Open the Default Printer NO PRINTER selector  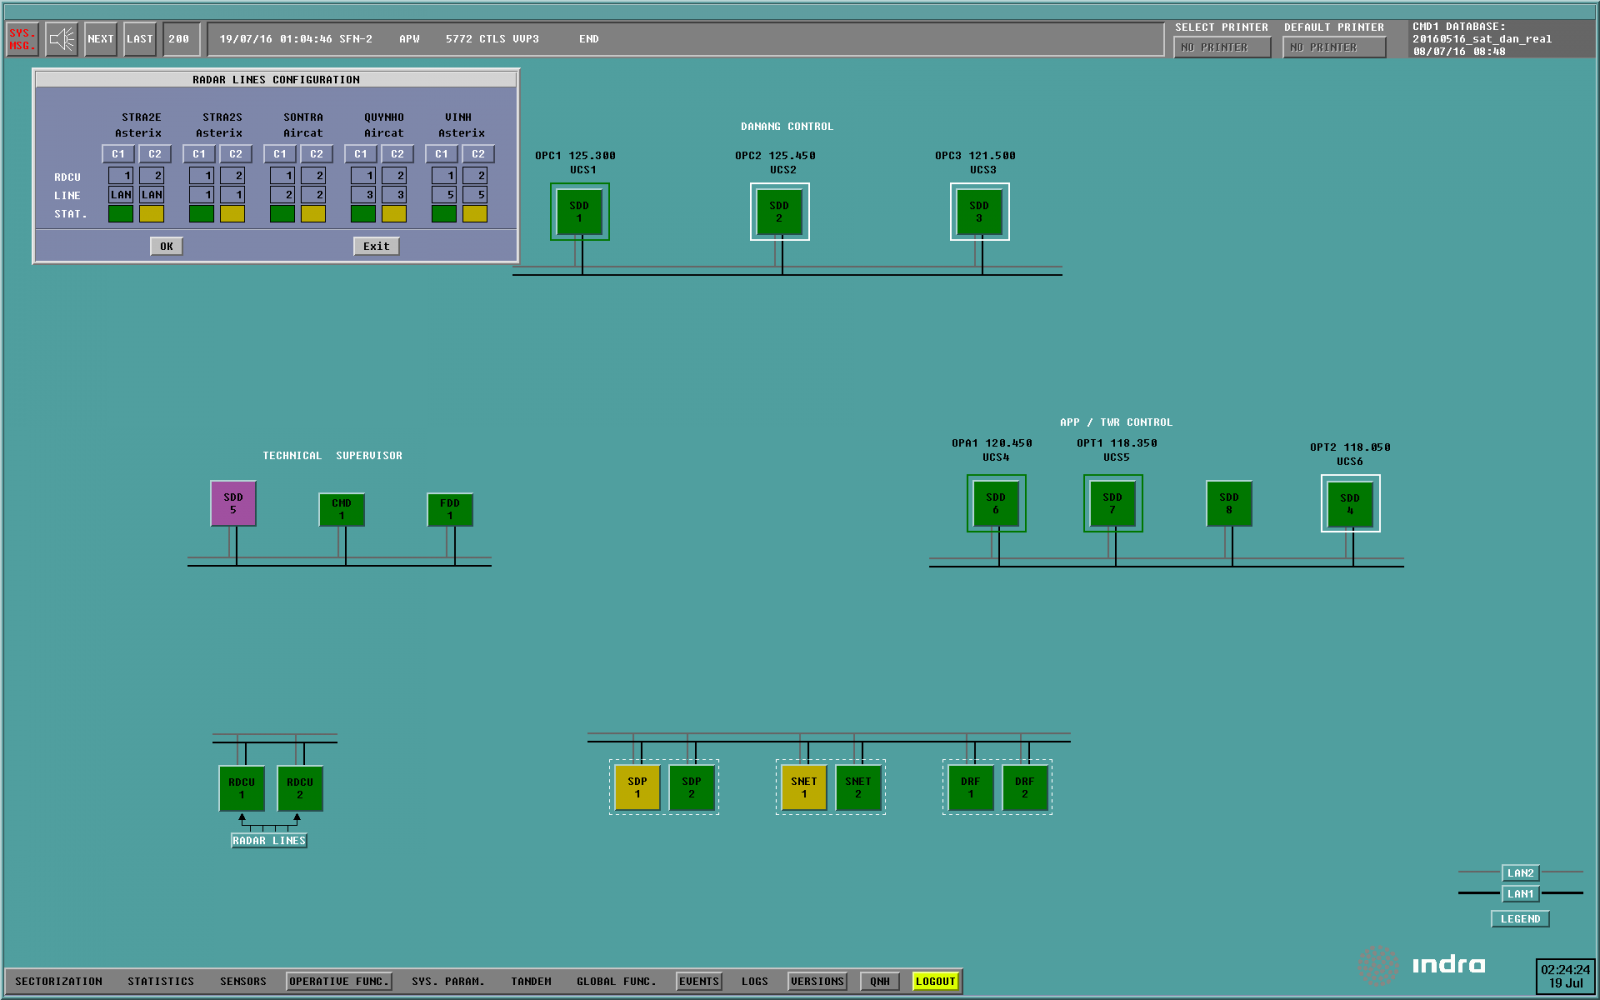pyautogui.click(x=1334, y=47)
